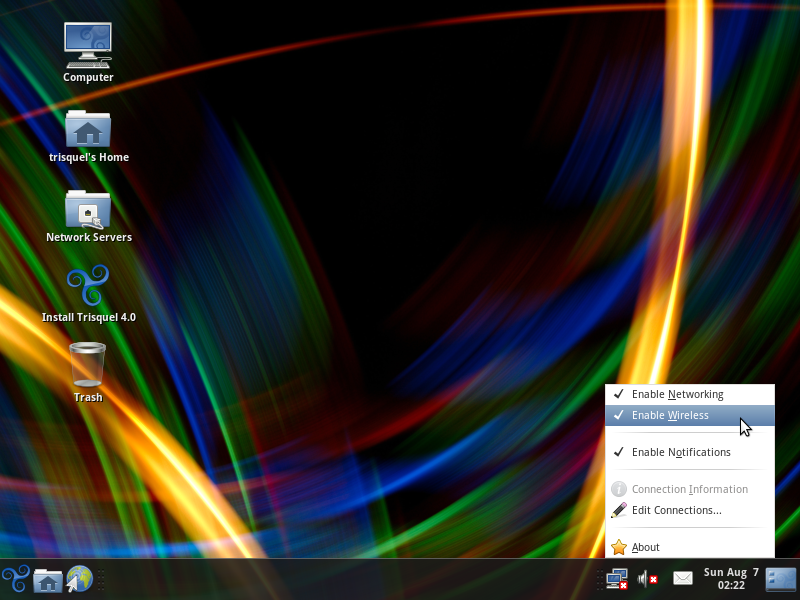This screenshot has height=600, width=800.
Task: Toggle the Enable Wireless option
Action: 670,415
